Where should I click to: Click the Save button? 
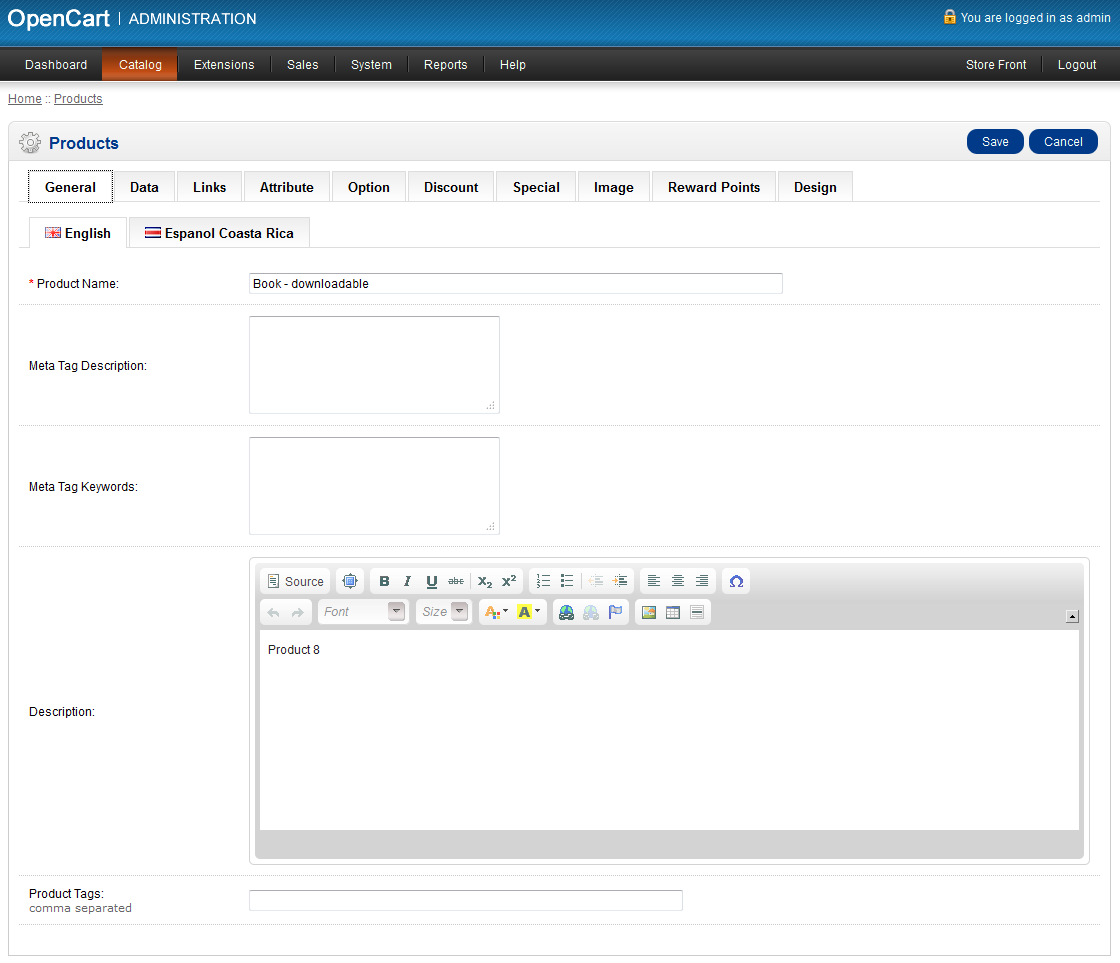tap(995, 142)
